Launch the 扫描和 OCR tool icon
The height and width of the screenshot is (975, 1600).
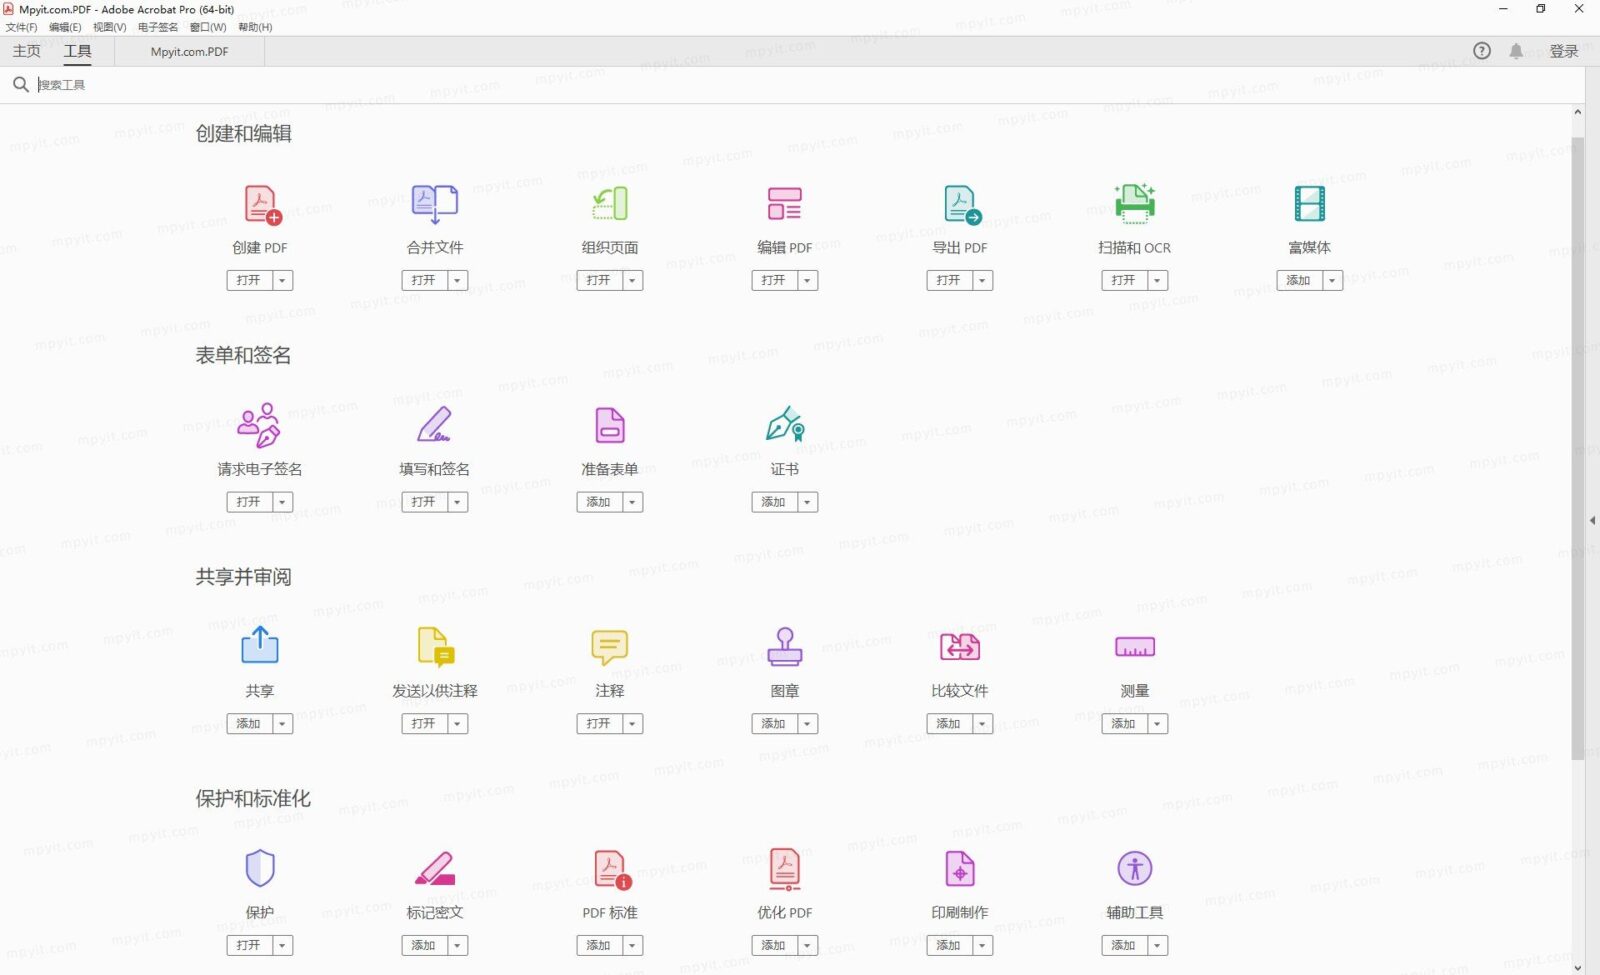click(x=1135, y=204)
